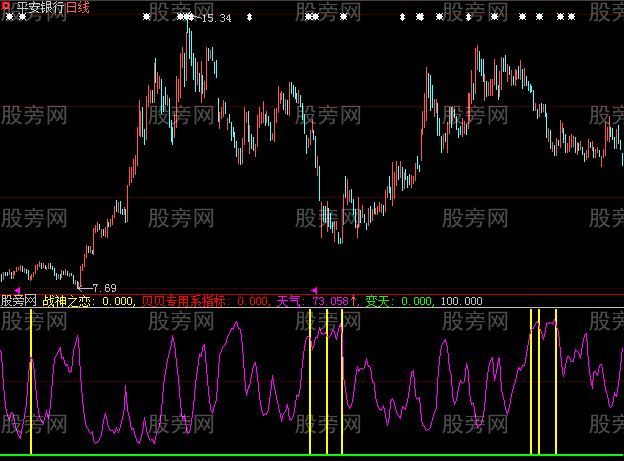Image resolution: width=624 pixels, height=461 pixels.
Task: Click the first yellow signal line on left
Action: pyautogui.click(x=31, y=380)
